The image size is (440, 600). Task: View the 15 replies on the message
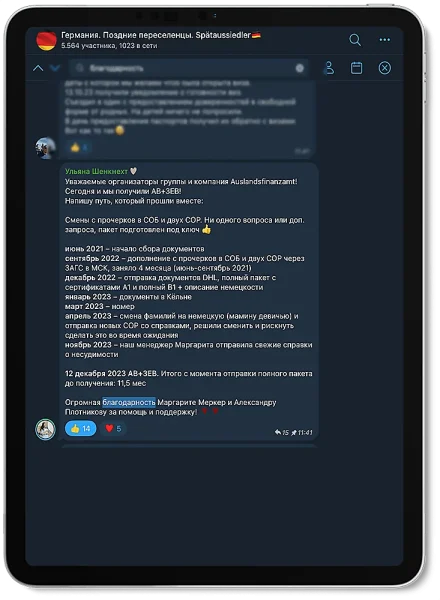tap(282, 433)
